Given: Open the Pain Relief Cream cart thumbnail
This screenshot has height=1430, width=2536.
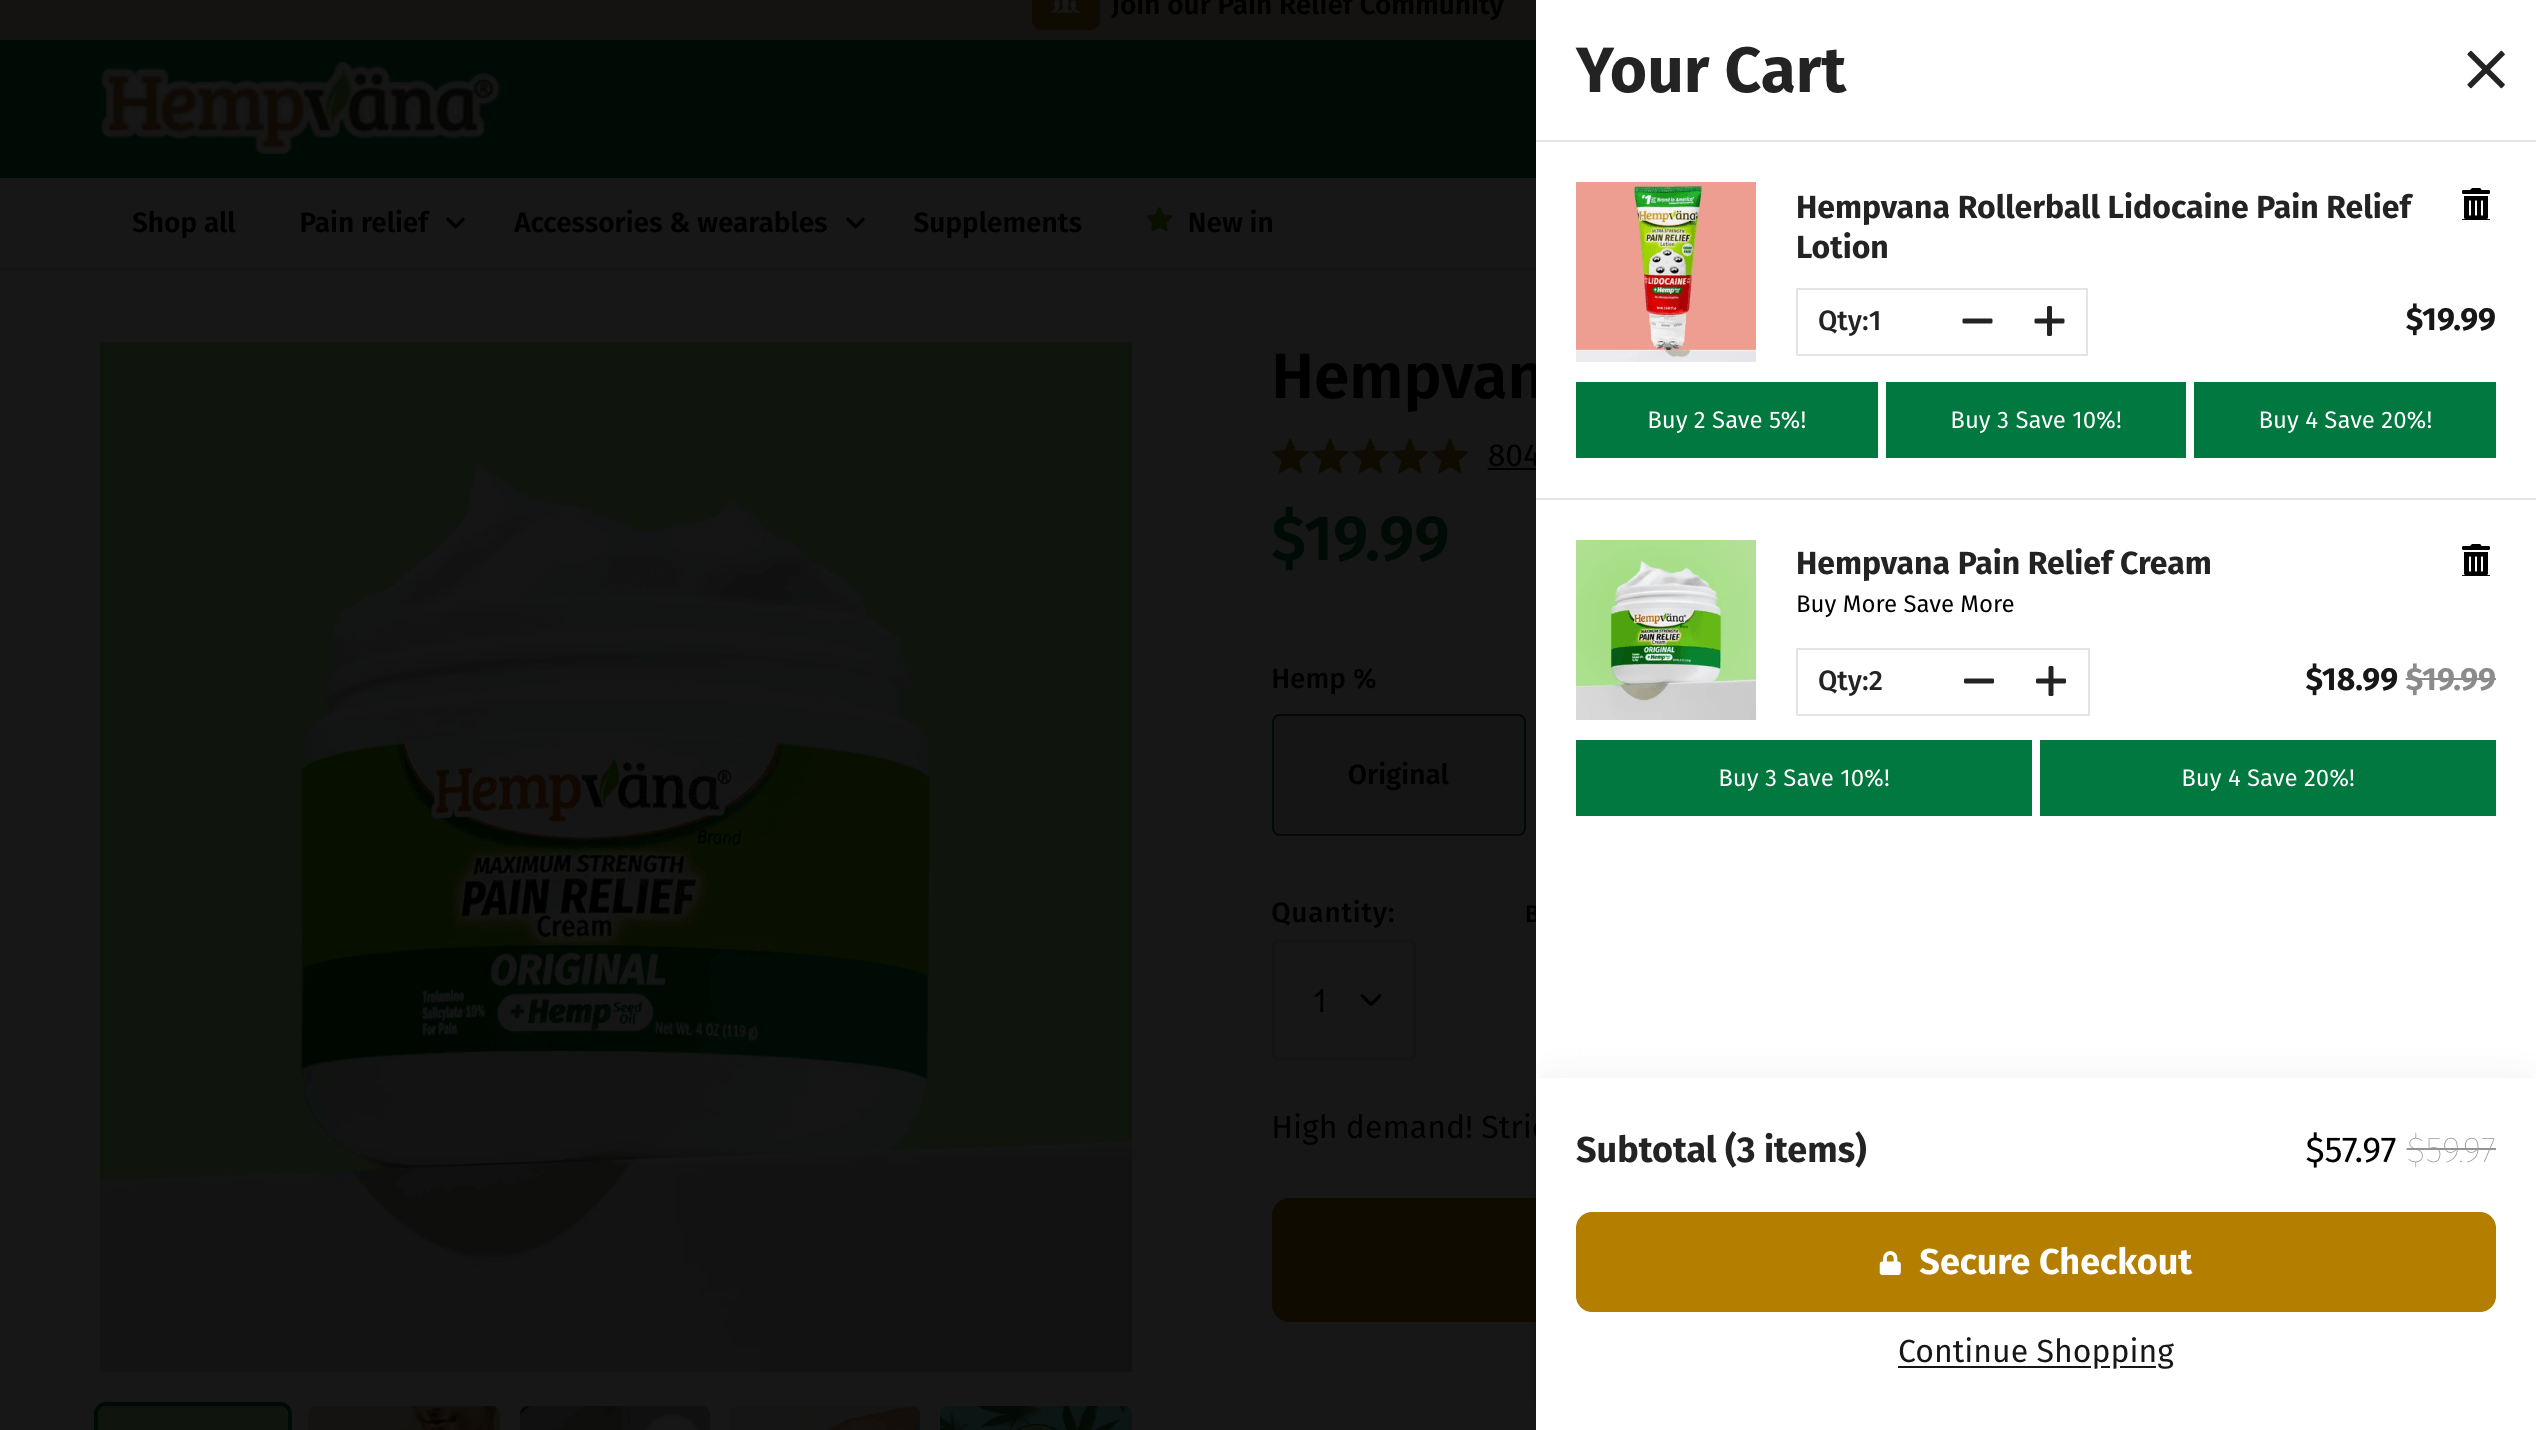Looking at the screenshot, I should click(x=1665, y=630).
